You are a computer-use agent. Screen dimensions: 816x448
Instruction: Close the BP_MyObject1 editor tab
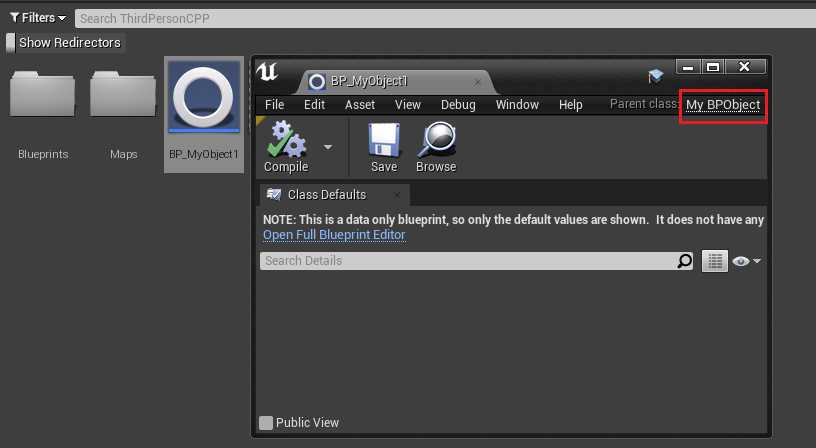tap(477, 82)
